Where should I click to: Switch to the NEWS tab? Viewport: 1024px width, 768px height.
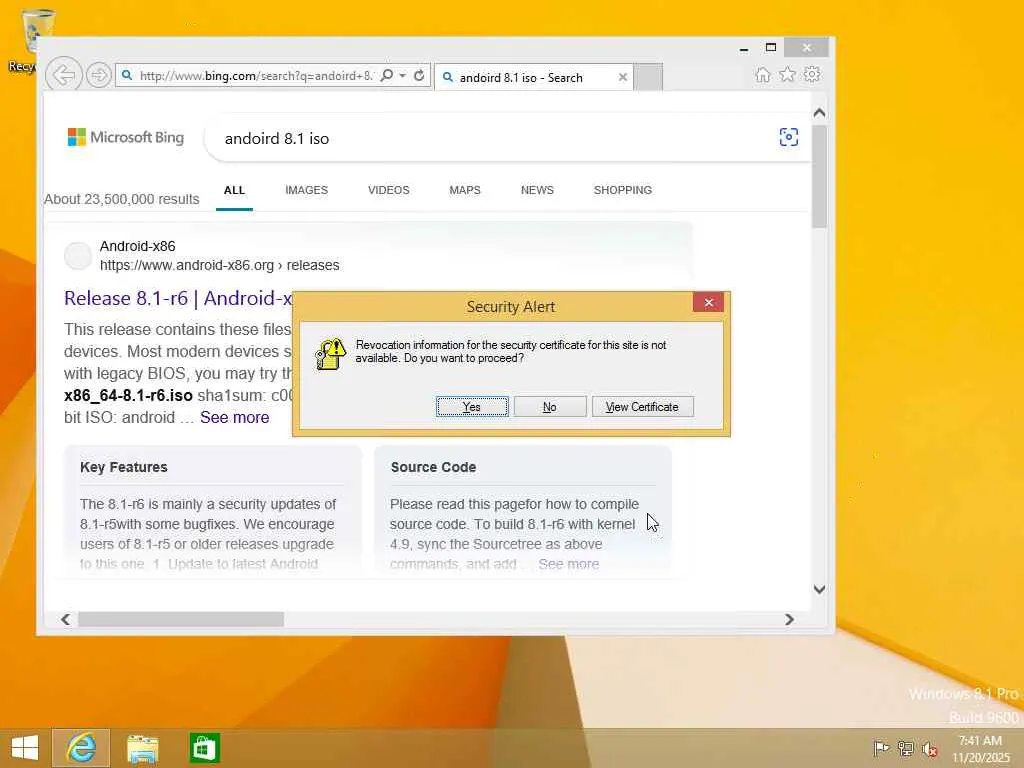pyautogui.click(x=537, y=190)
